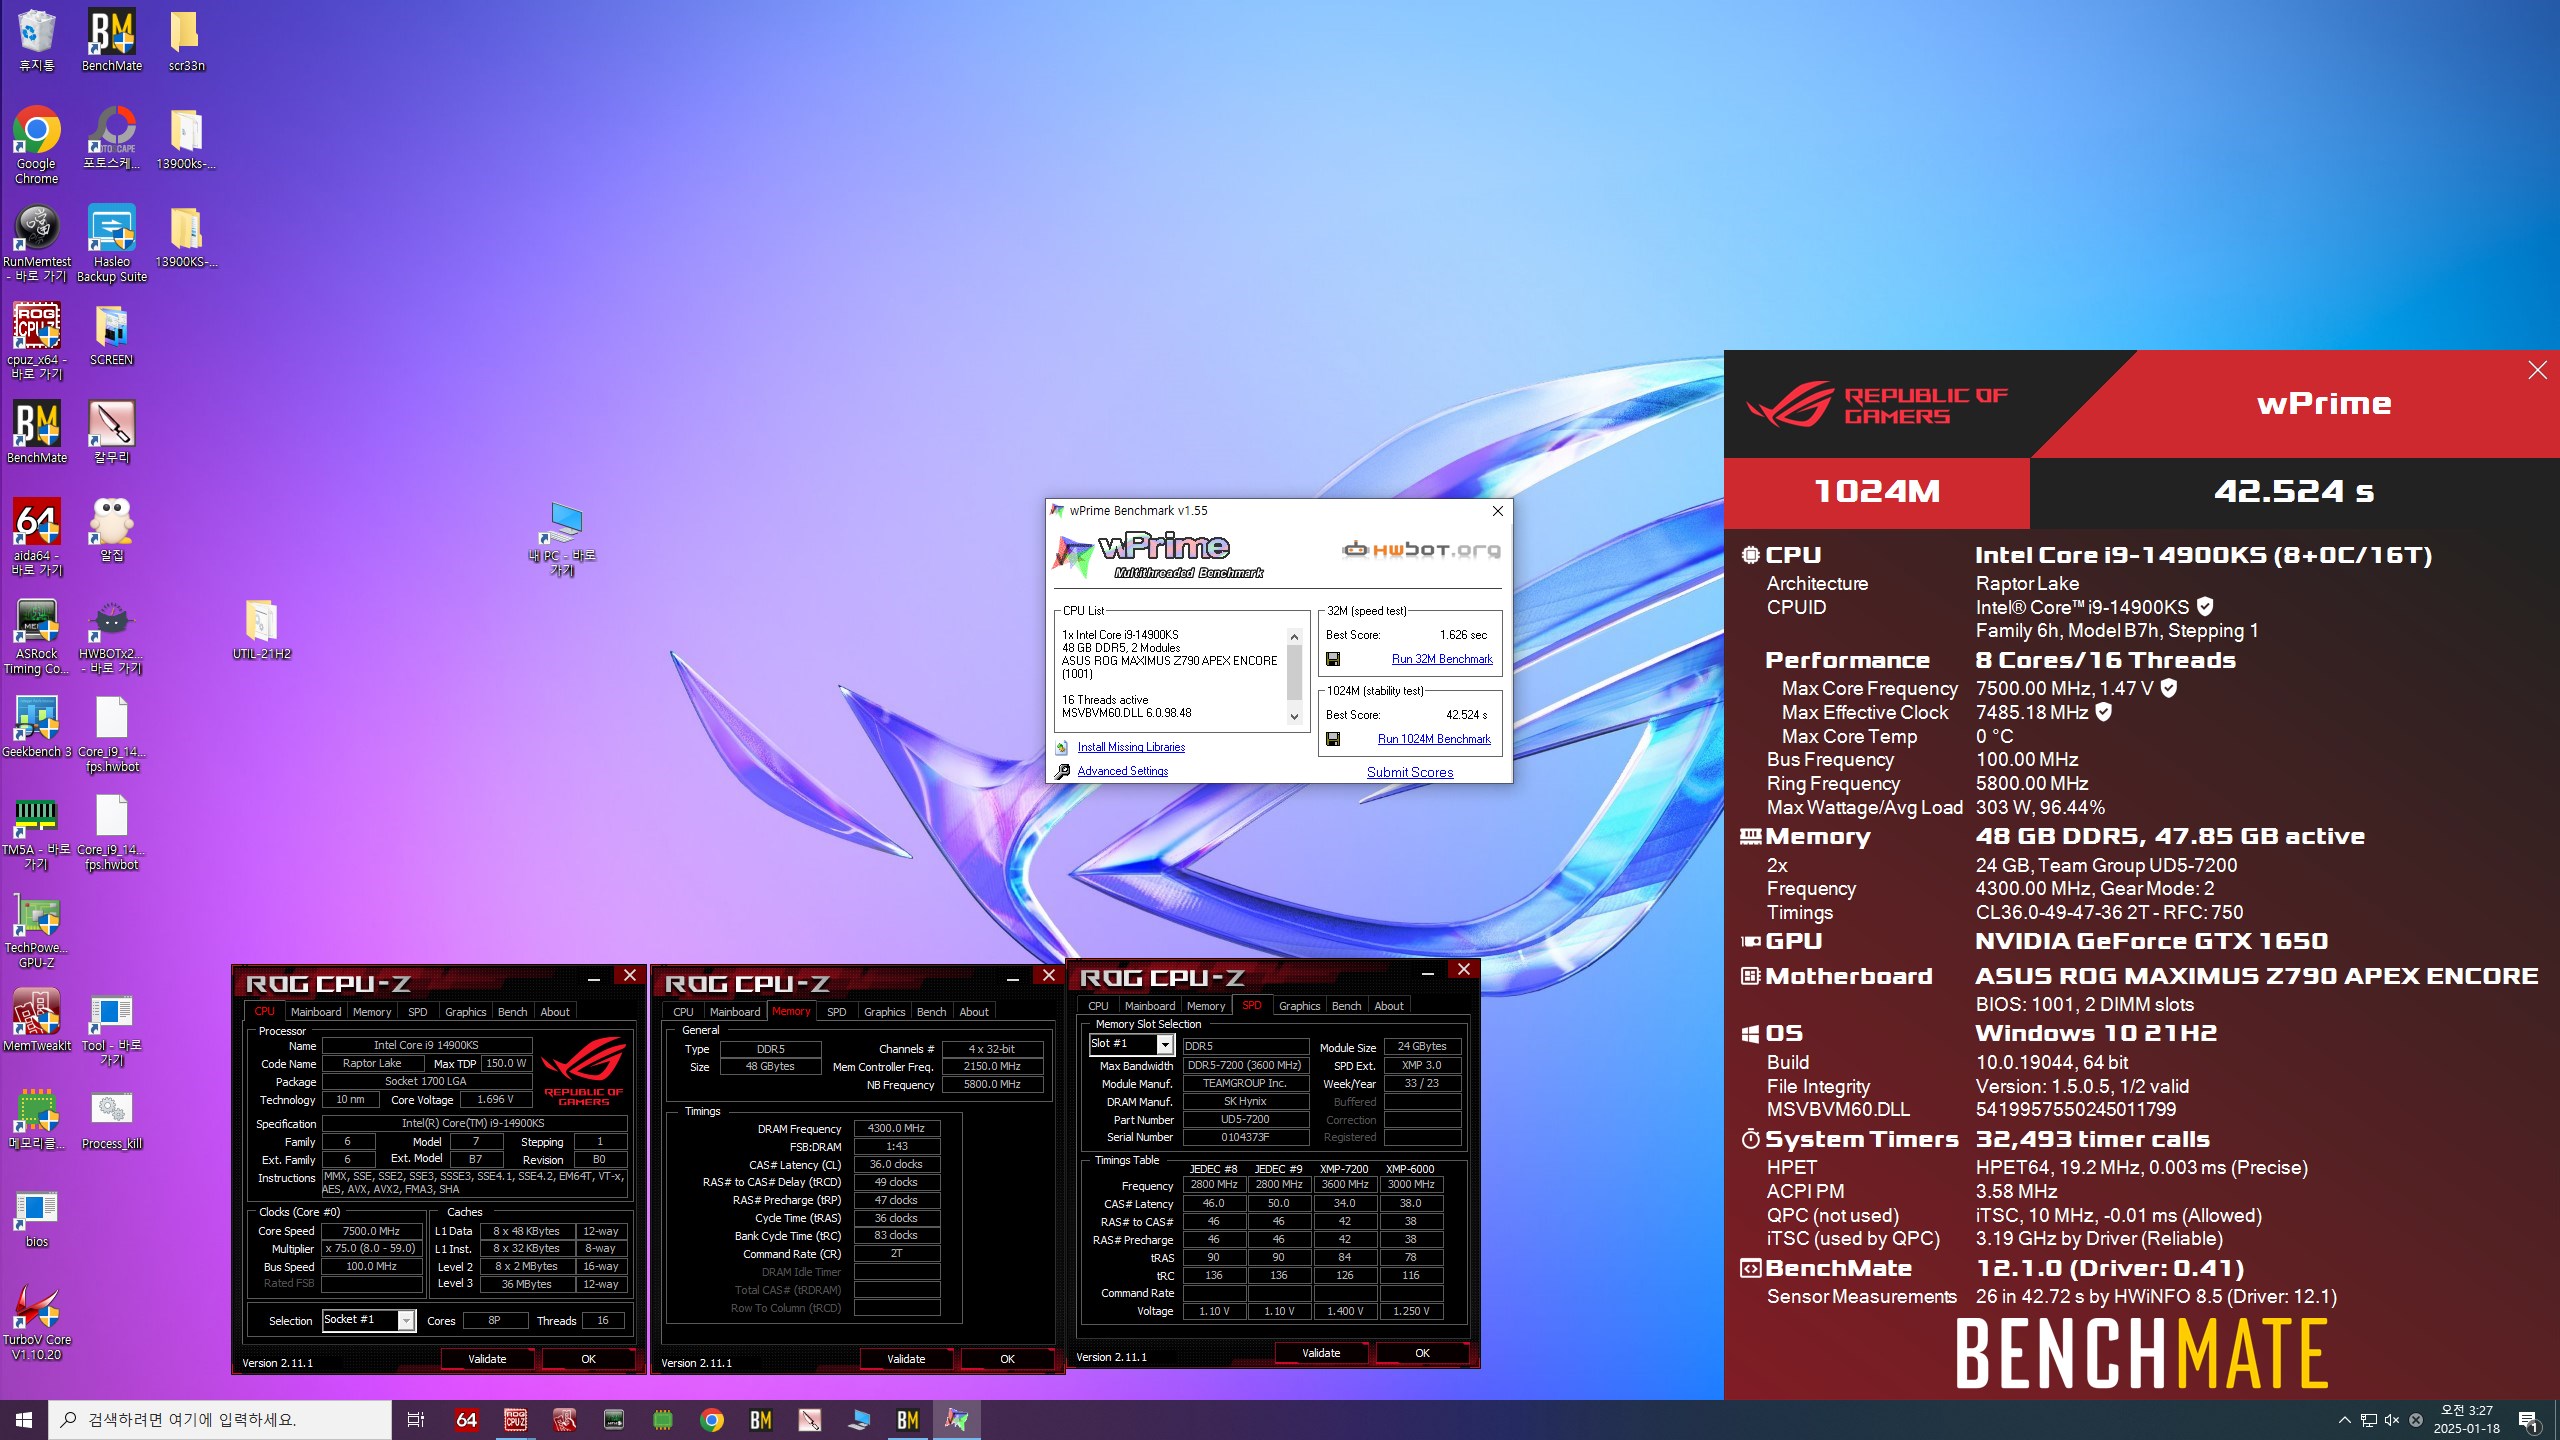
Task: Open Process_kill desktop icon
Action: pyautogui.click(x=111, y=1118)
